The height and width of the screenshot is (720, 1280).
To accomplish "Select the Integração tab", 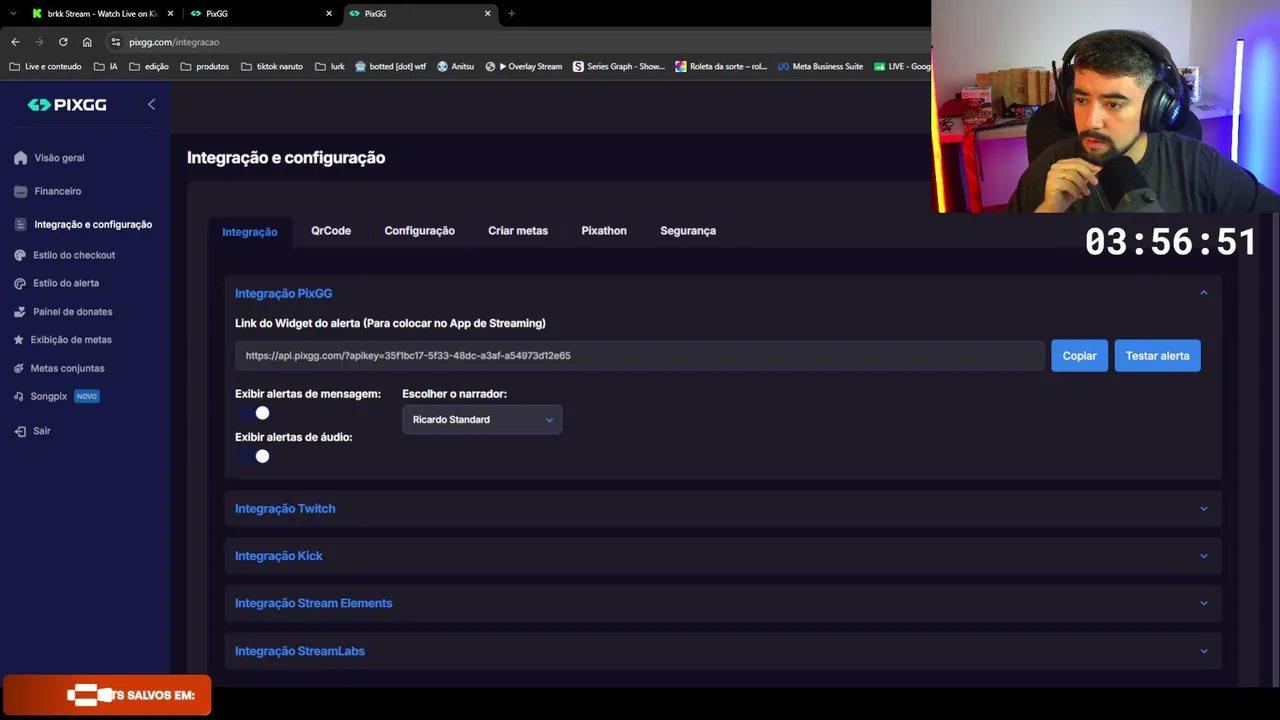I will [x=250, y=231].
